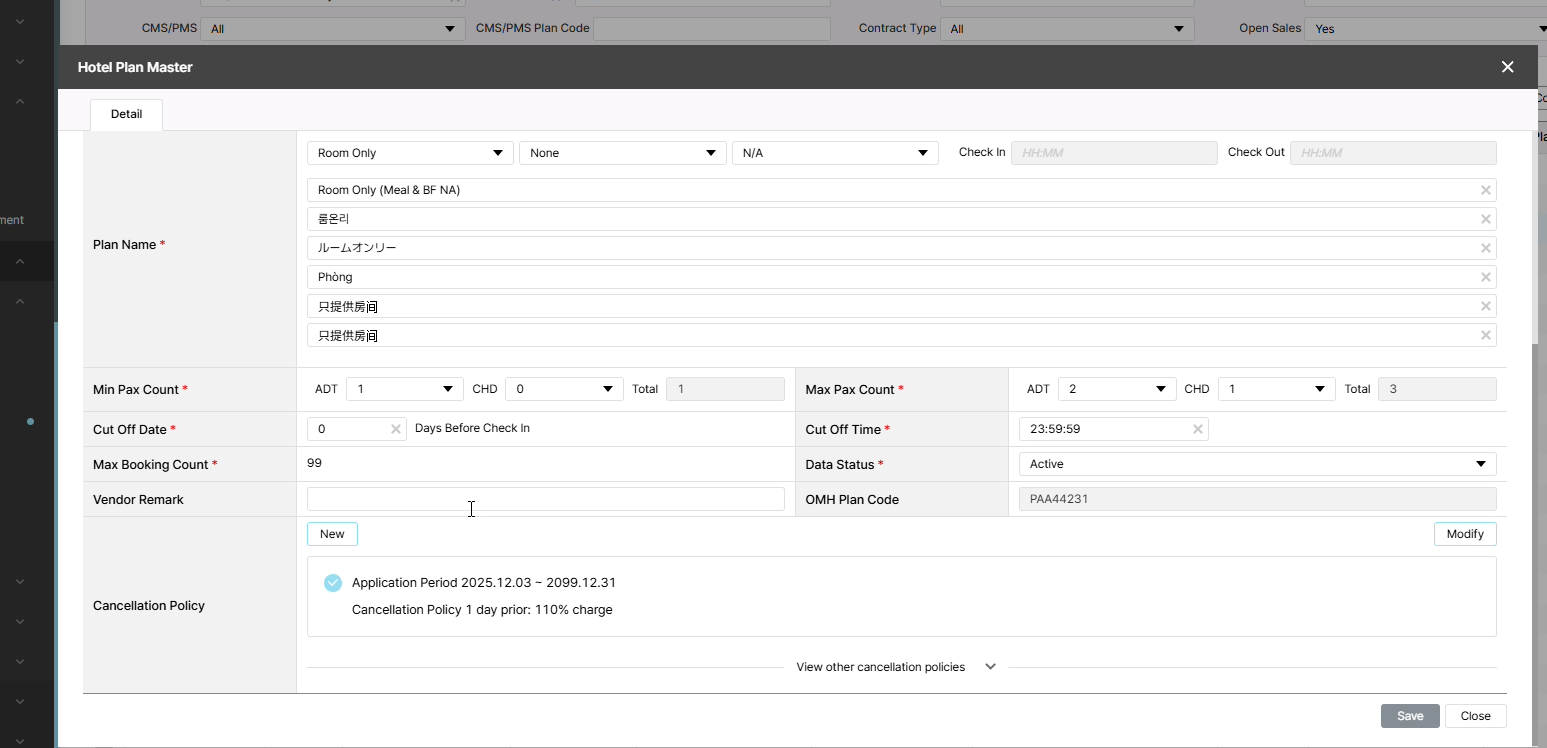Clear the Phòng plan name field
This screenshot has width=1547, height=748.
1485,277
